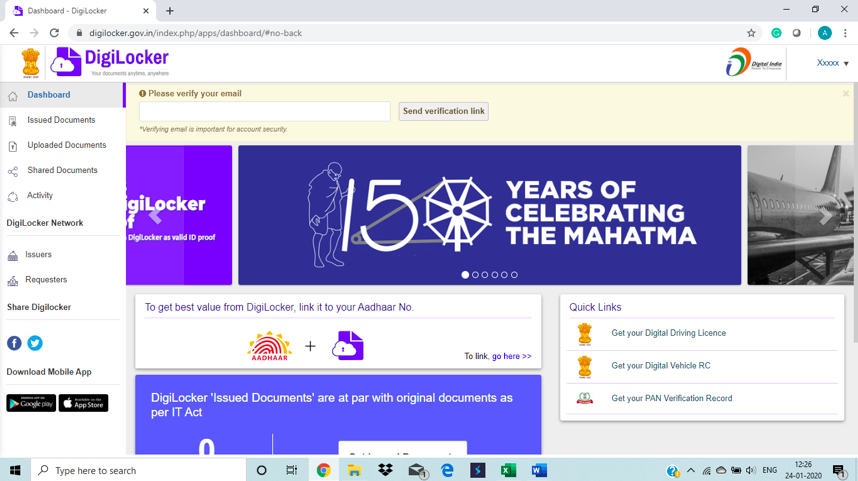Click the Requesters building icon
858x481 pixels.
tap(13, 281)
